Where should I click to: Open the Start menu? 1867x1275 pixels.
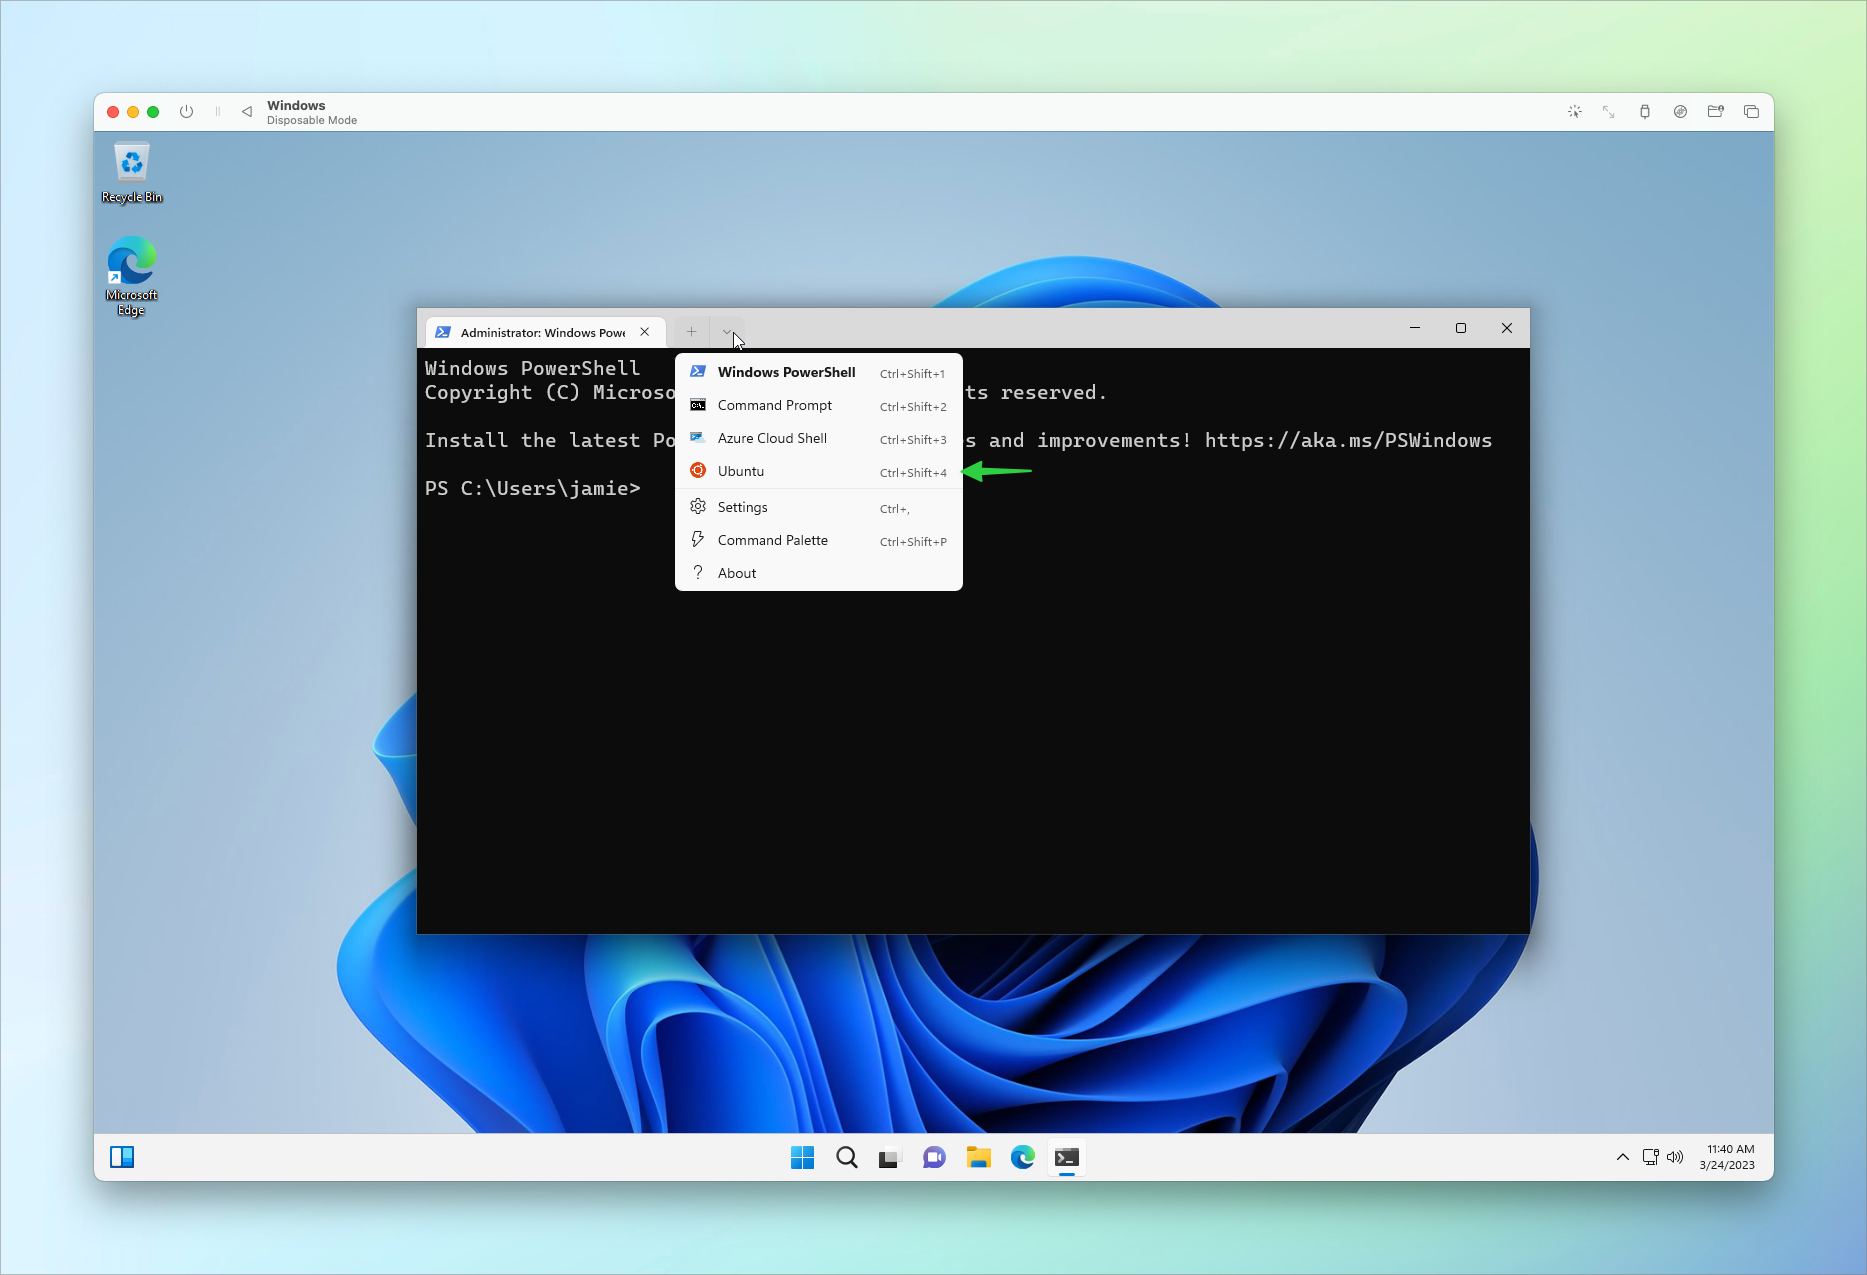802,1157
